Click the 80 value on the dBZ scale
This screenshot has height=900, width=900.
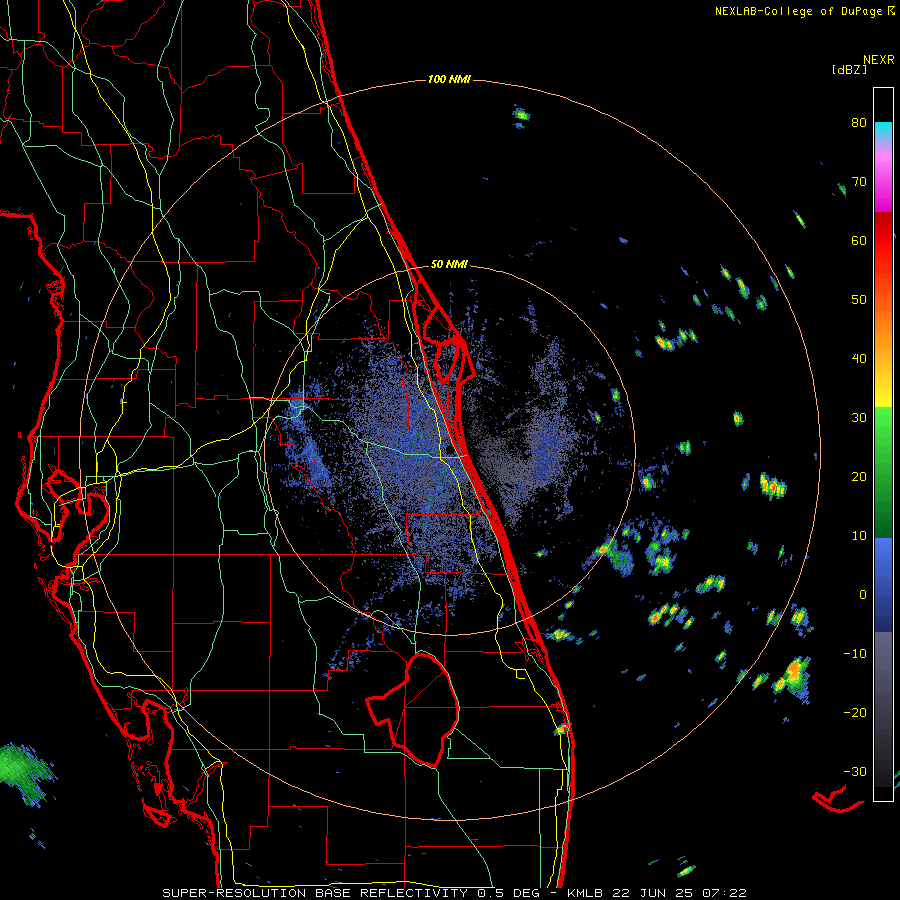[x=859, y=123]
